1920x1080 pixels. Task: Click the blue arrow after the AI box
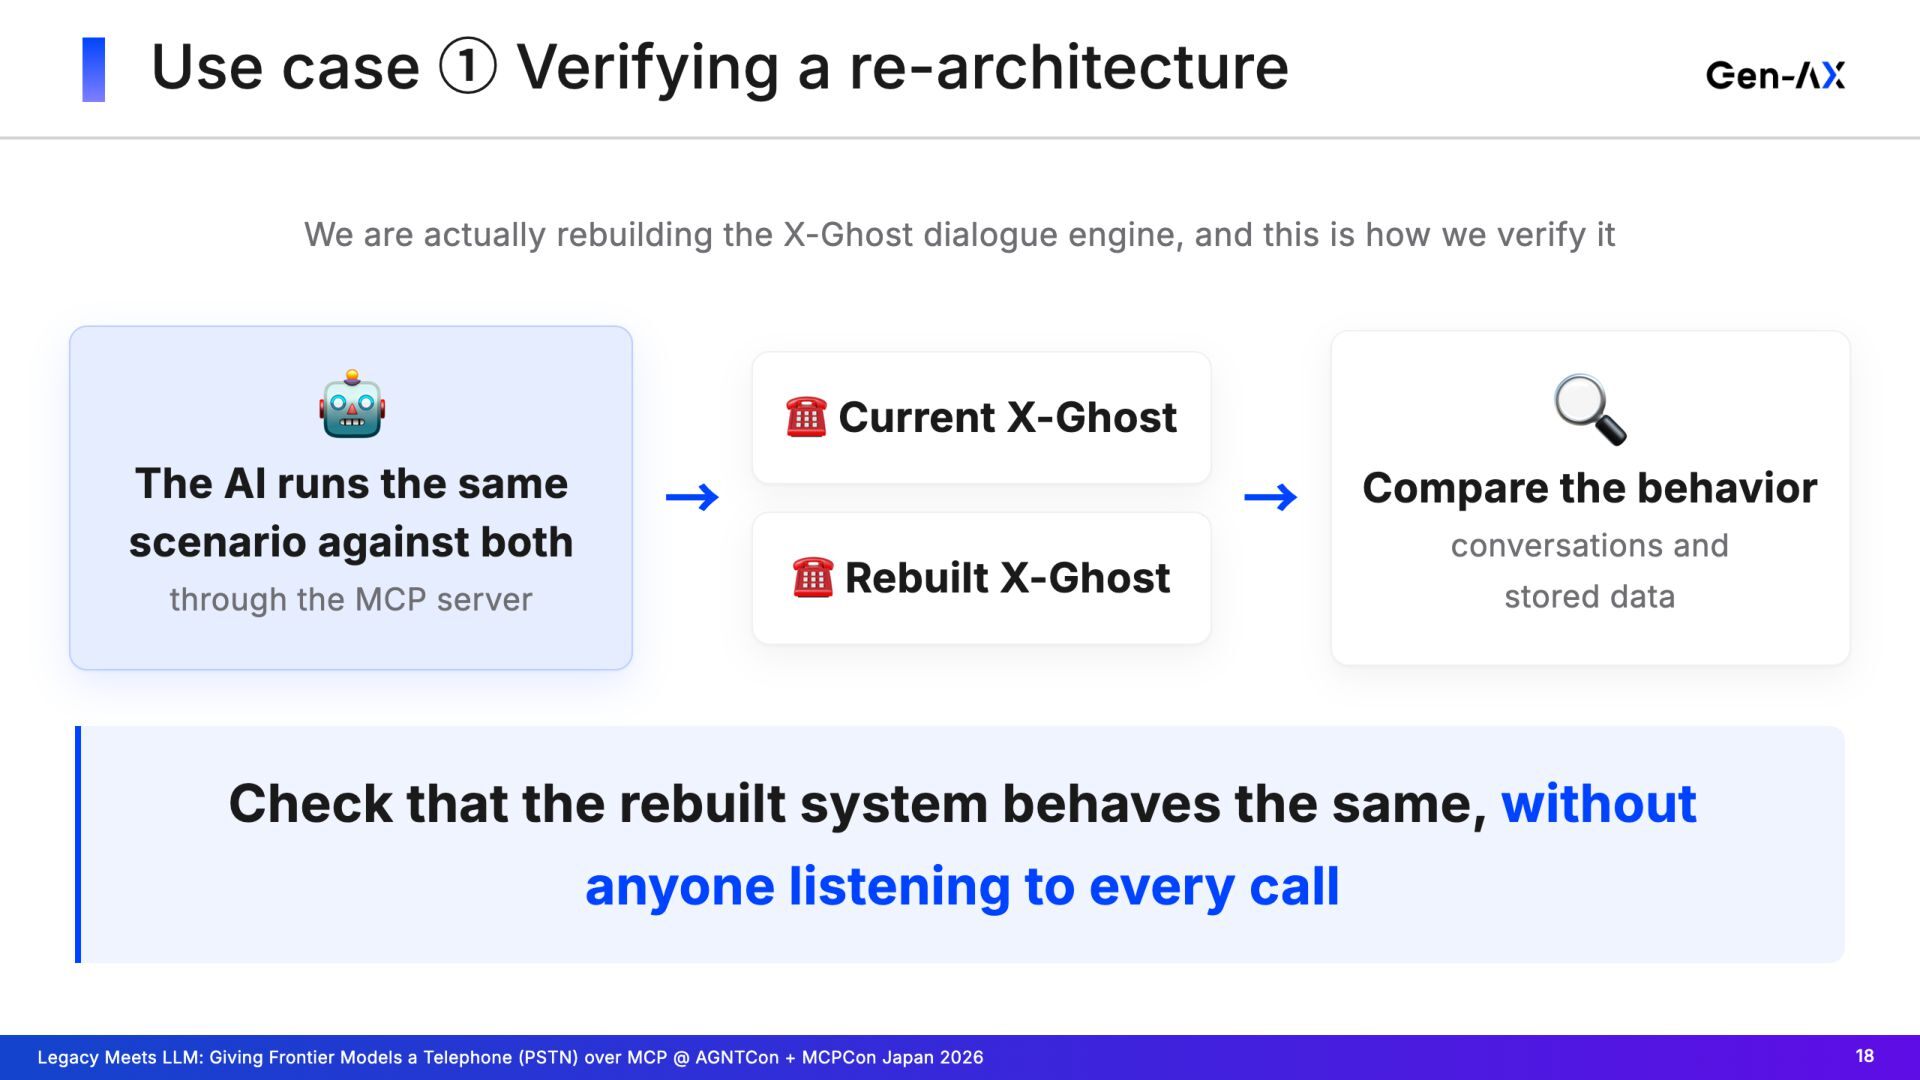tap(692, 497)
